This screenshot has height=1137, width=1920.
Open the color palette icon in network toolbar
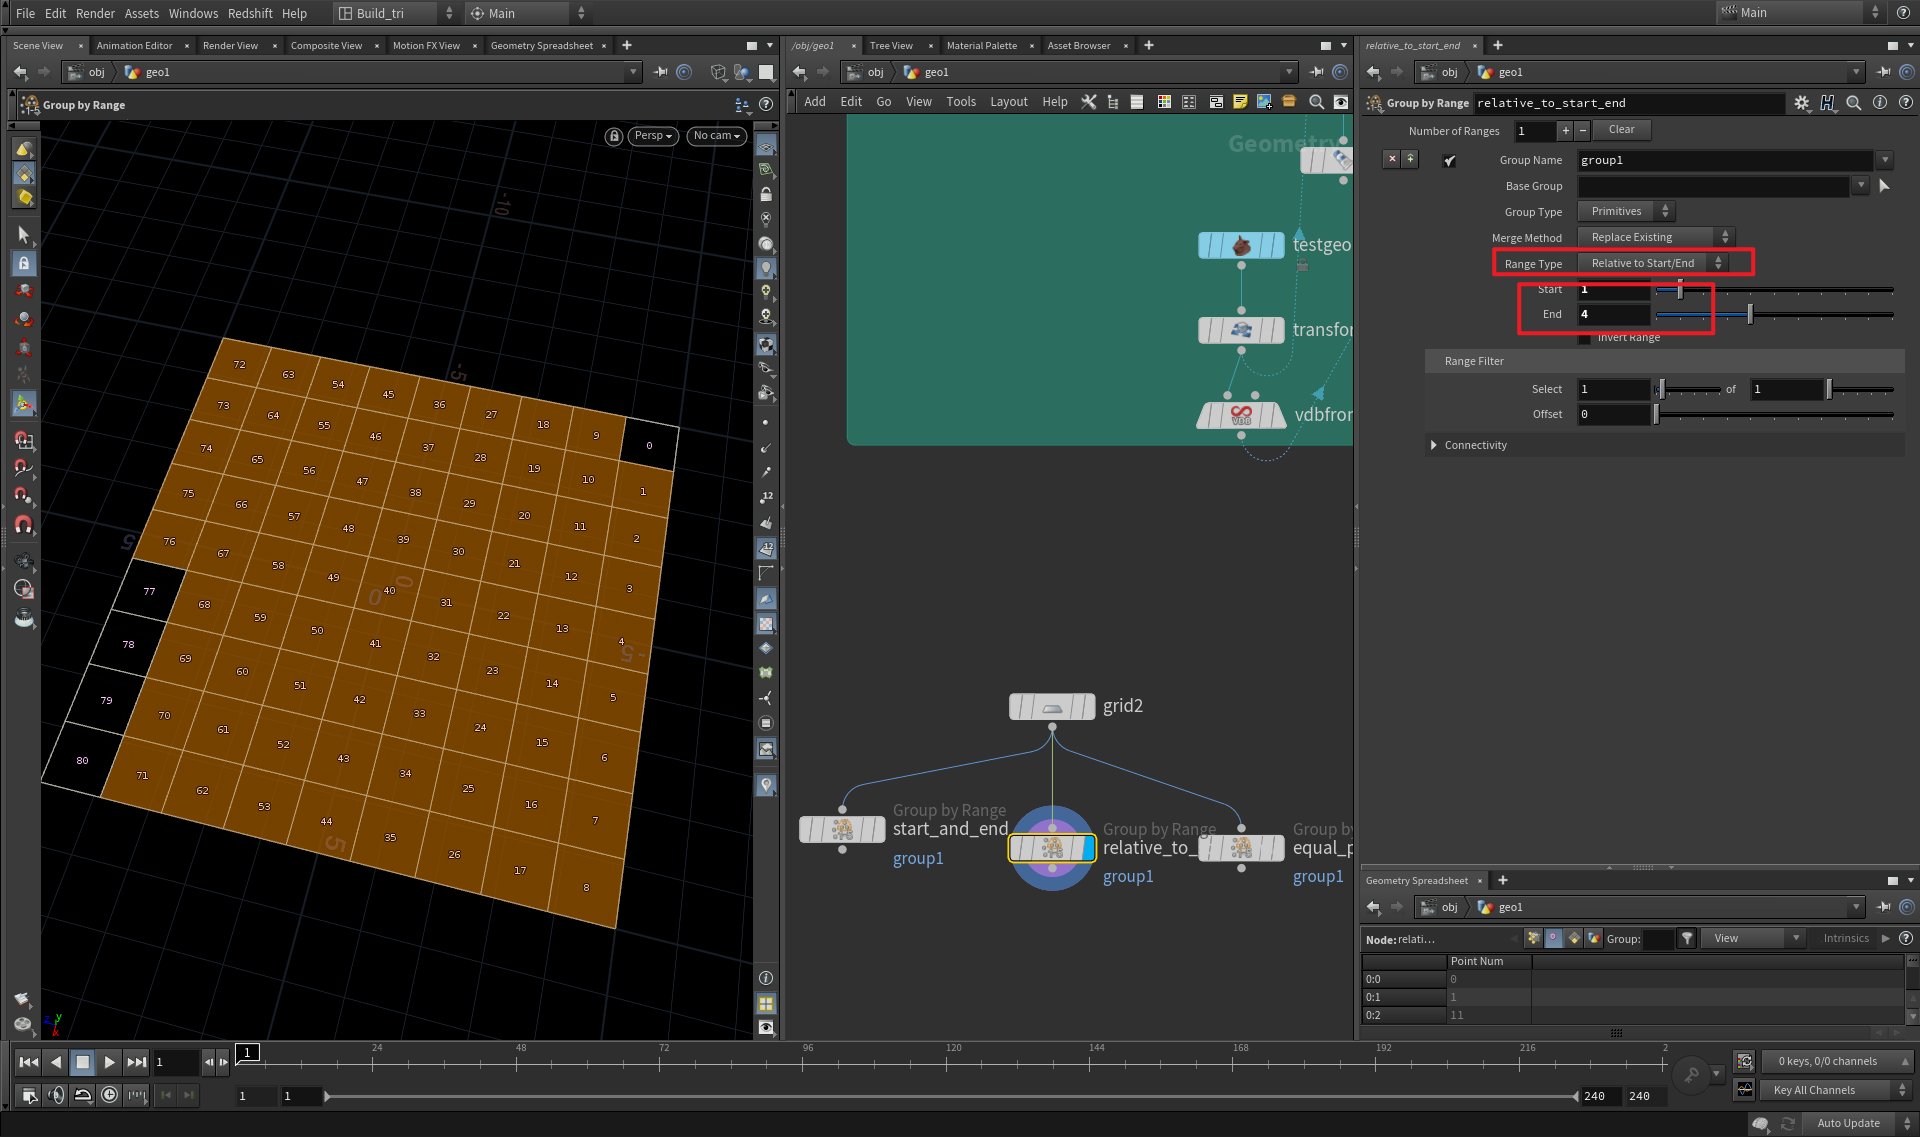pyautogui.click(x=1164, y=101)
